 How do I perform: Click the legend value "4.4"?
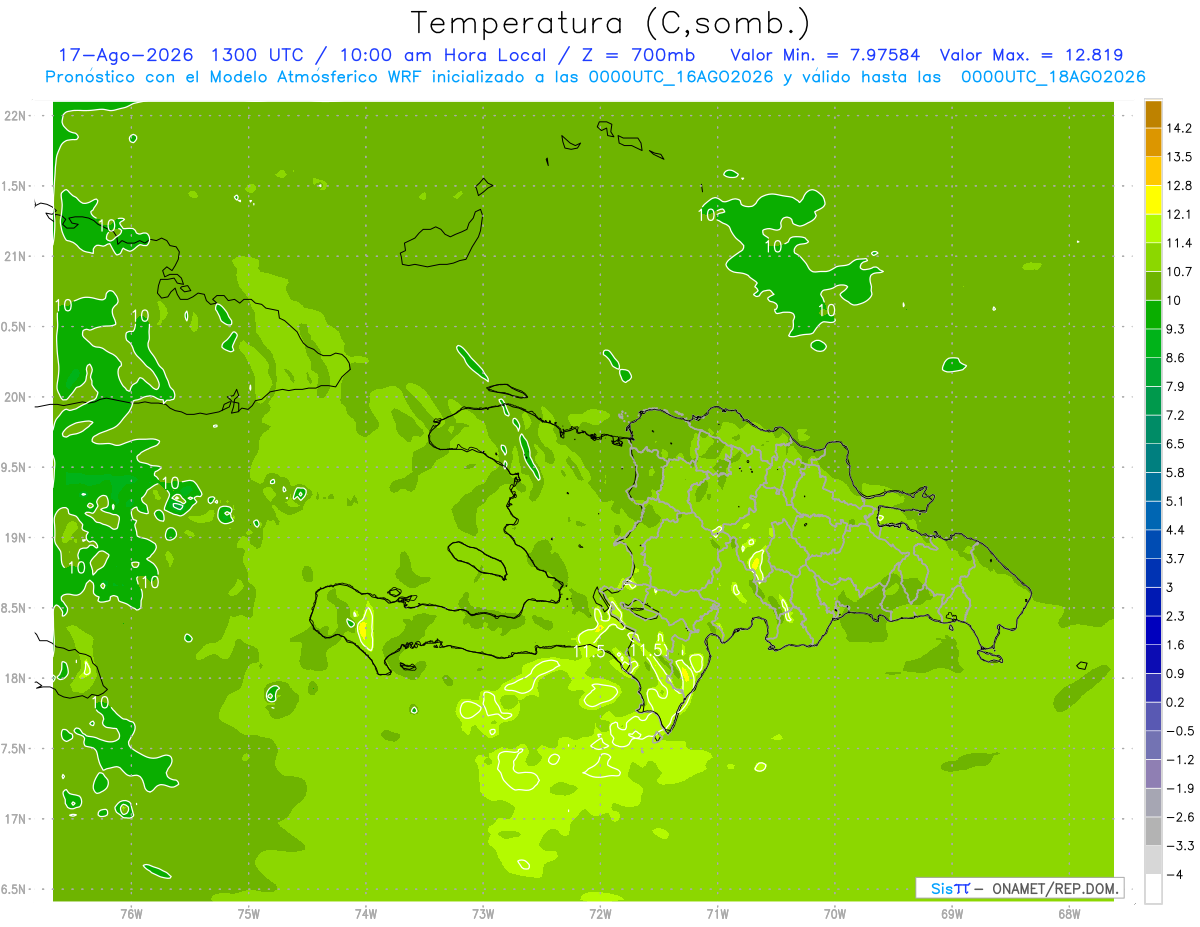coord(1177,530)
